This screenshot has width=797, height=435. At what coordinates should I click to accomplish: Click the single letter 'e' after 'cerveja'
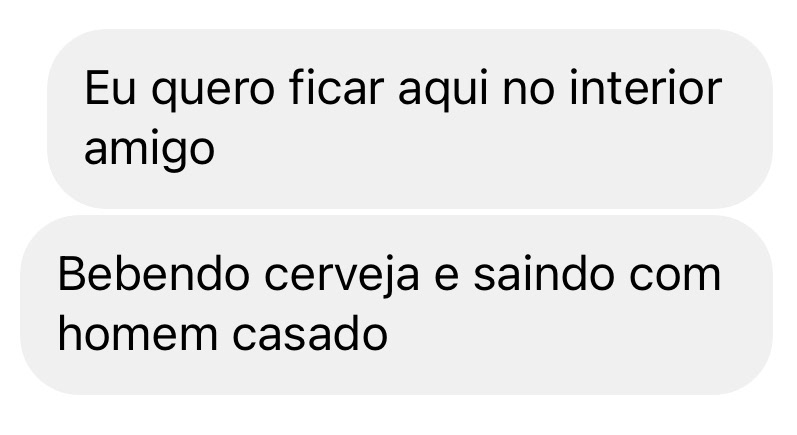(x=447, y=279)
